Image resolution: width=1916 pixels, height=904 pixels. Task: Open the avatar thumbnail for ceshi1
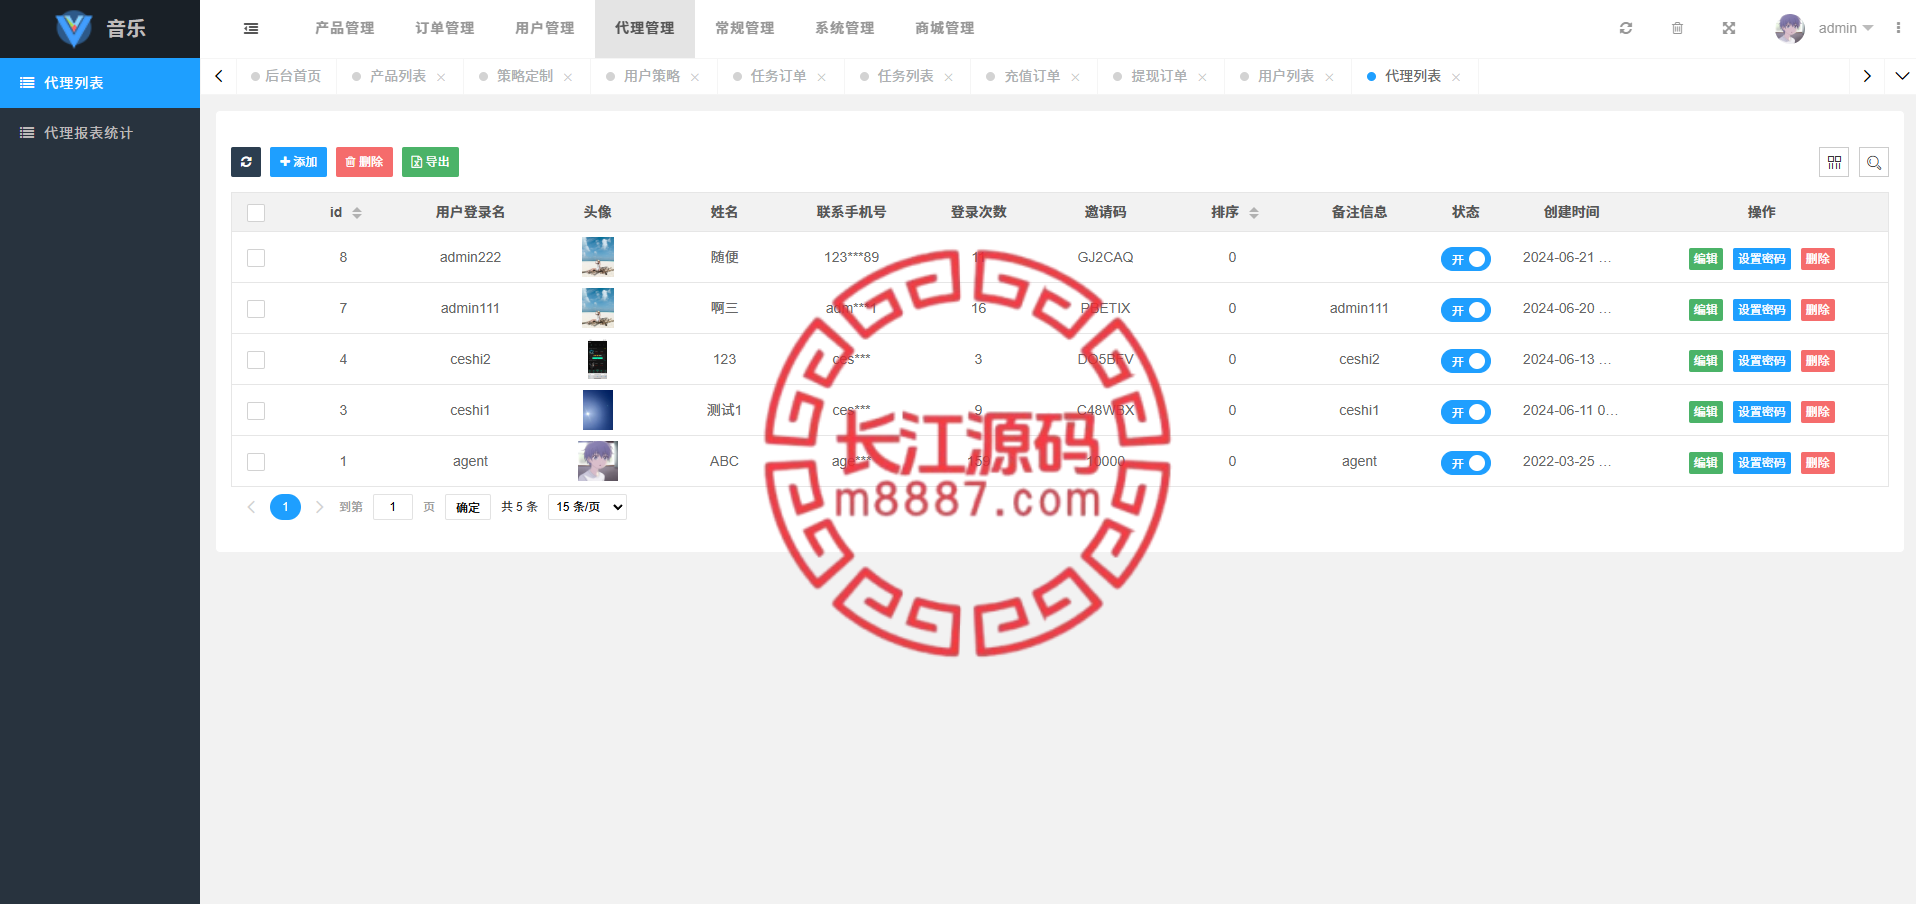pos(598,410)
